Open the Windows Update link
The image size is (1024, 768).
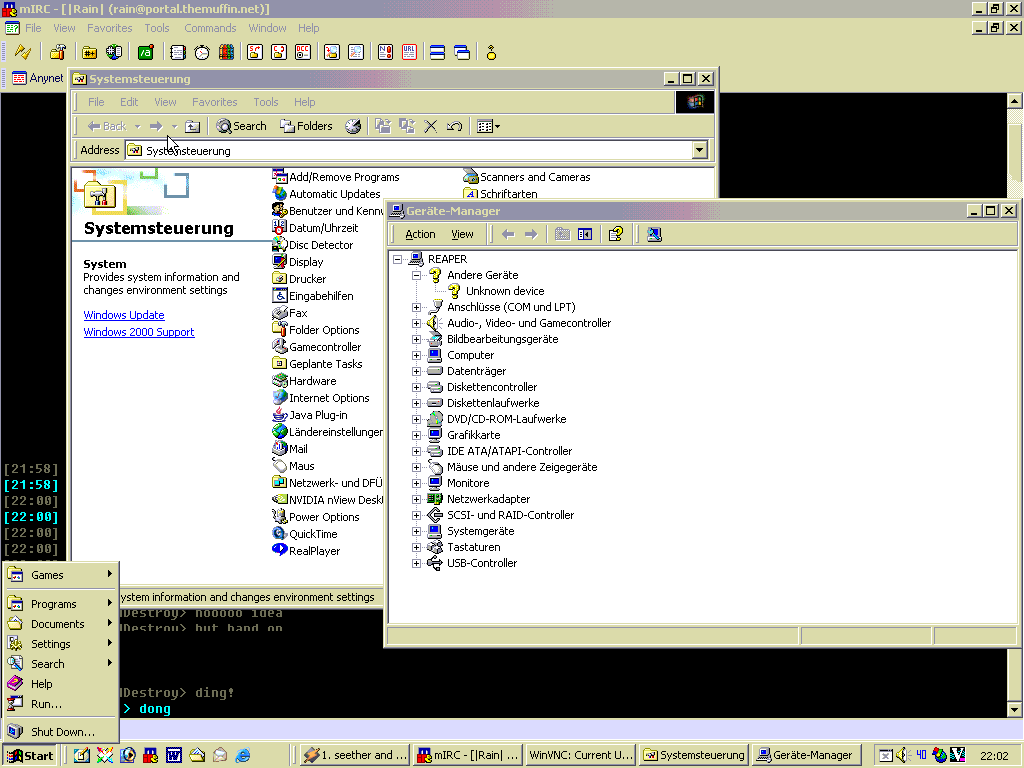coord(124,315)
